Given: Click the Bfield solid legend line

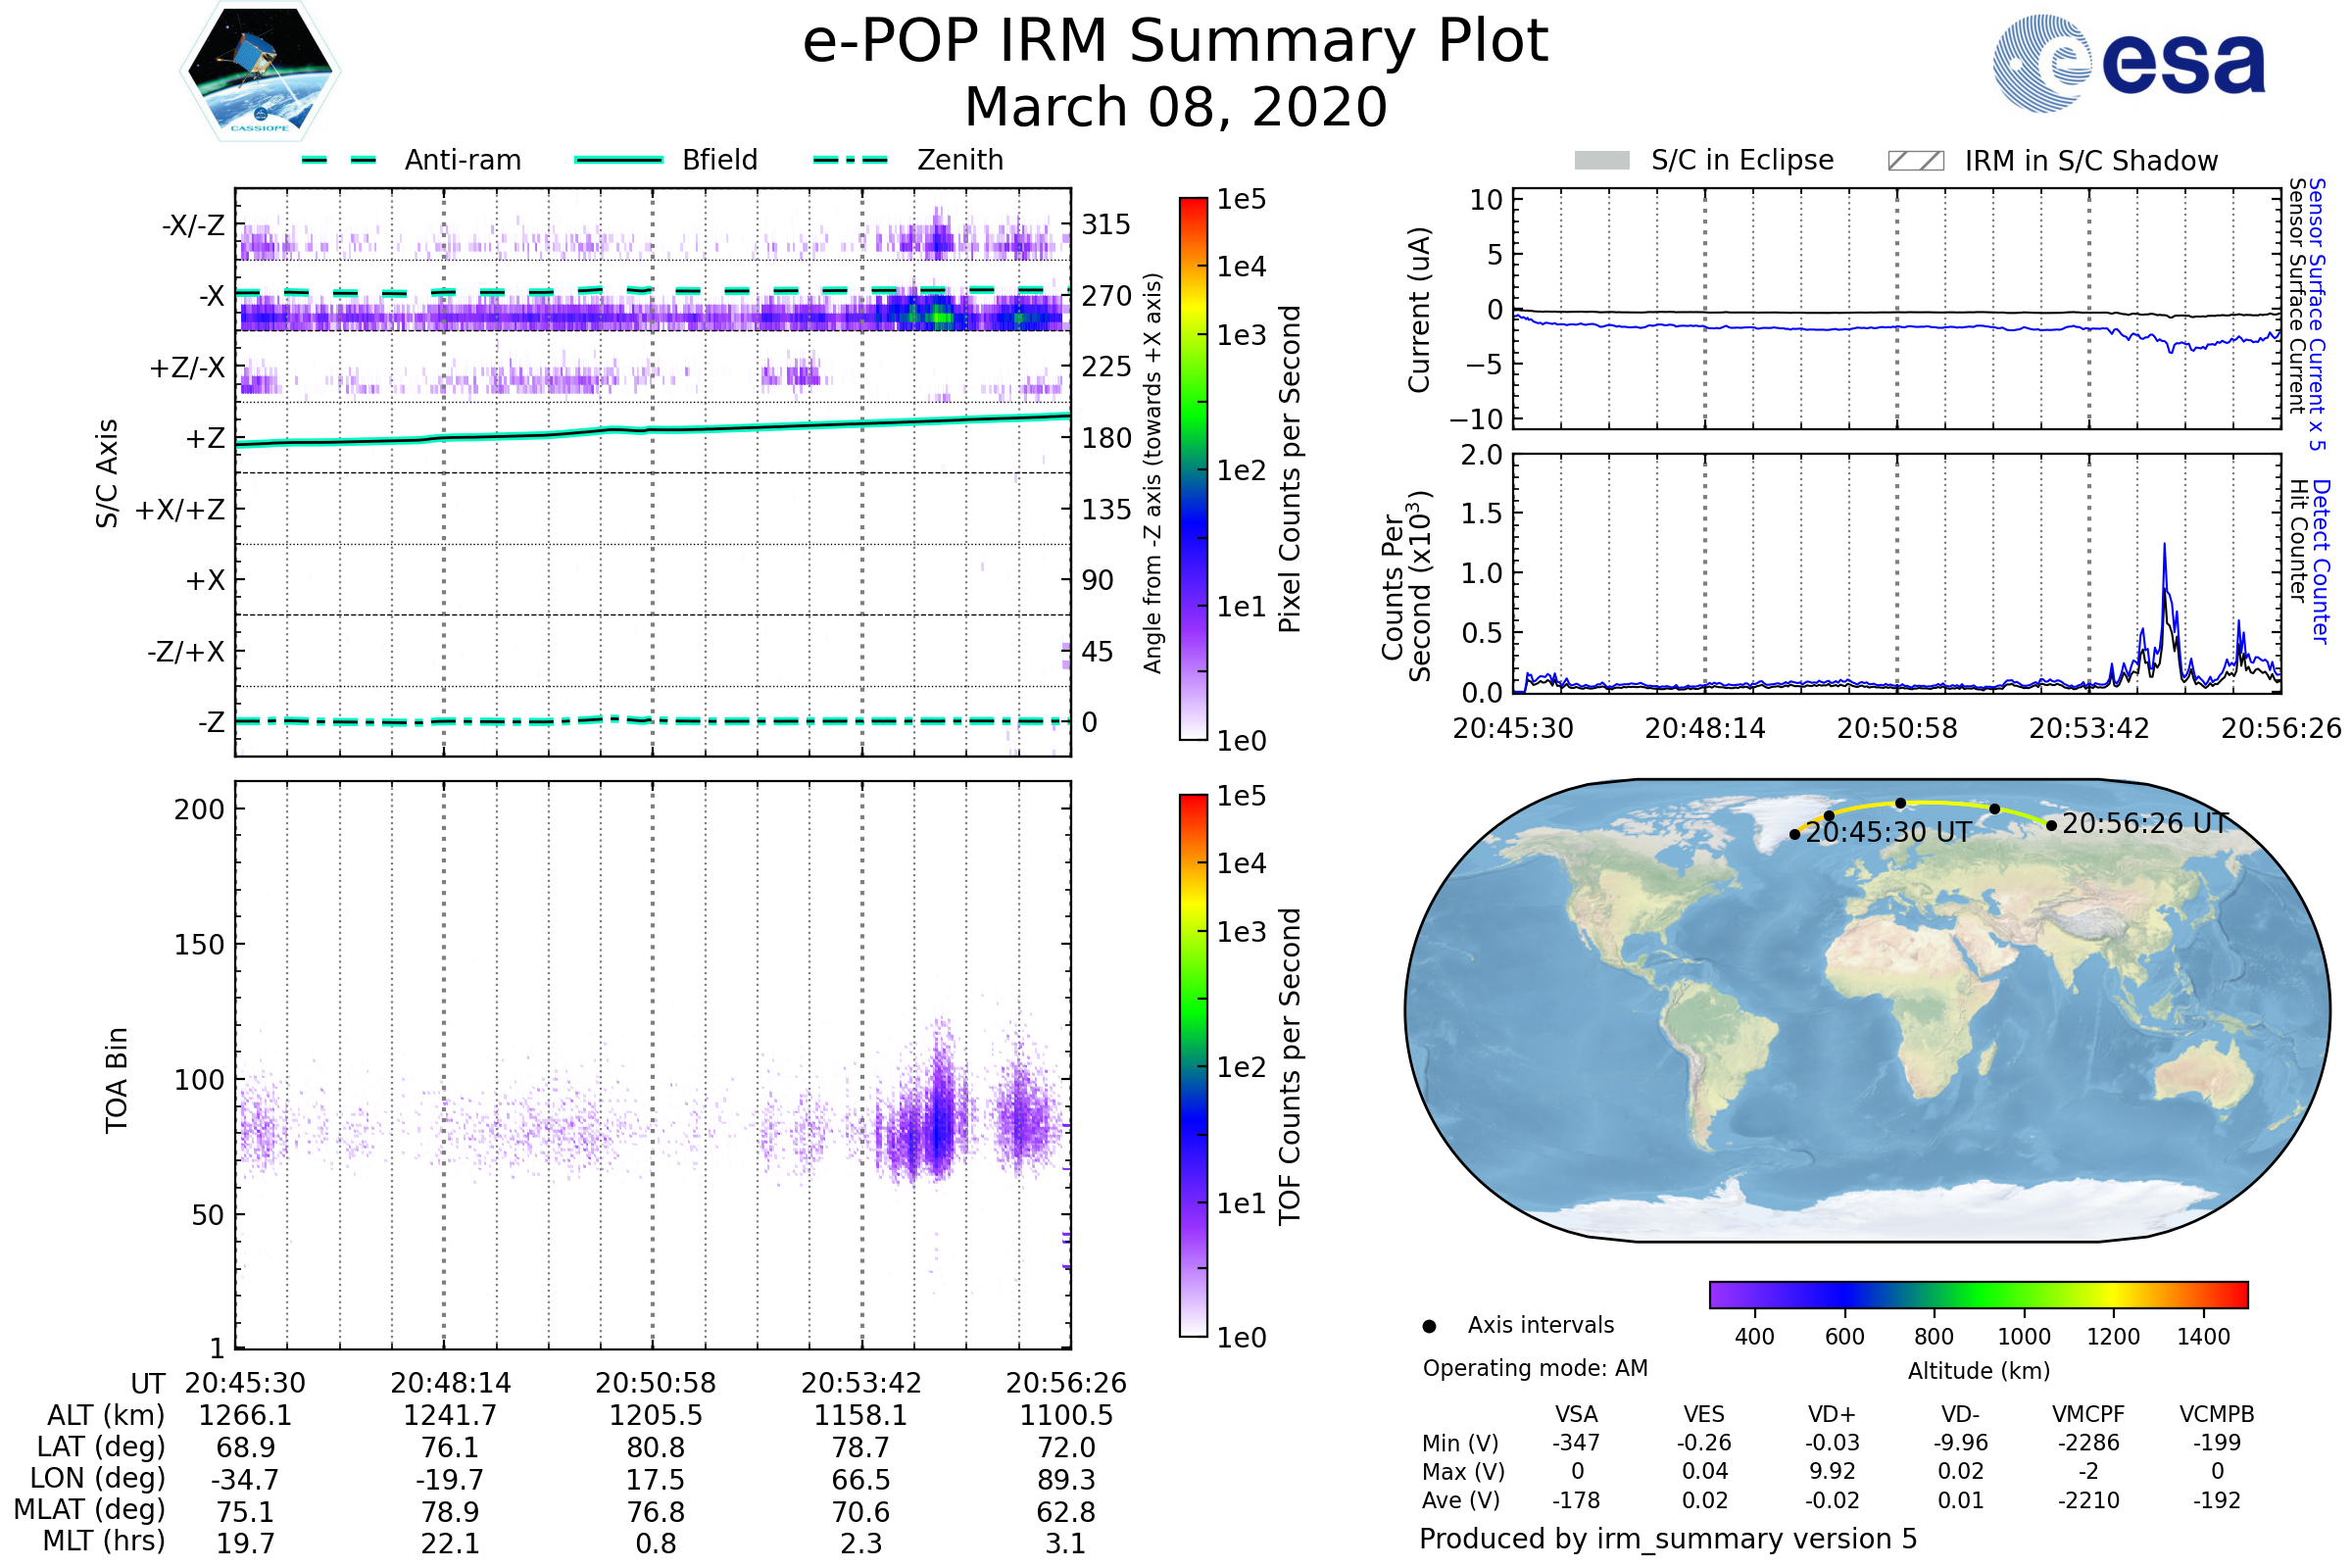Looking at the screenshot, I should pos(618,160).
